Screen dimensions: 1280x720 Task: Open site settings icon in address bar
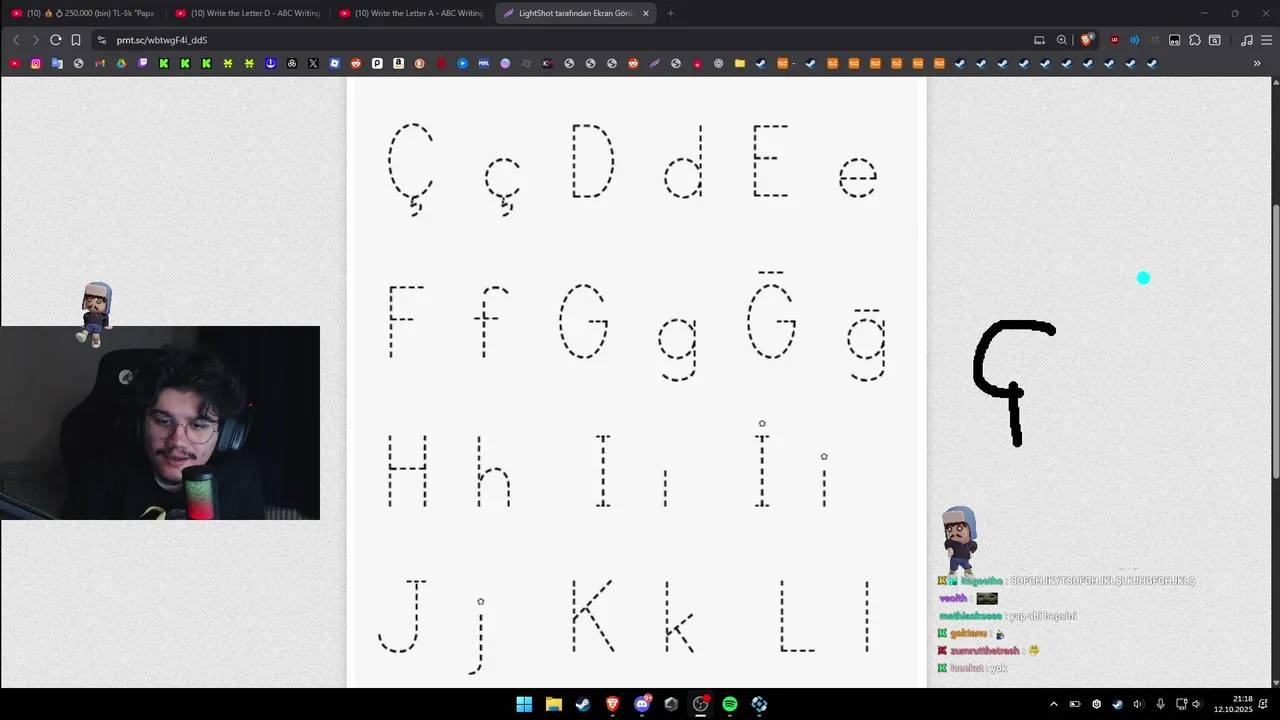coord(101,40)
